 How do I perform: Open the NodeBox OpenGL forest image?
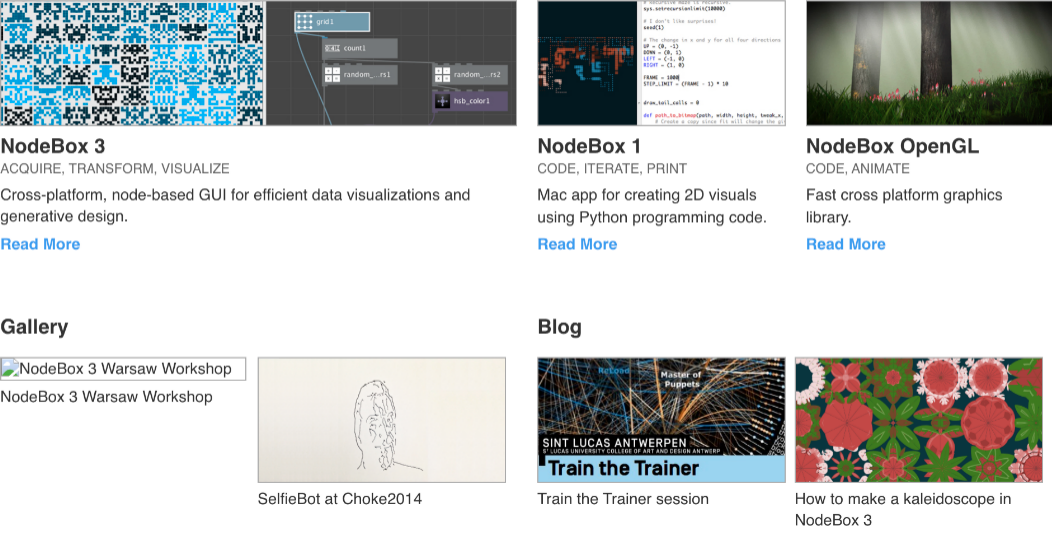pos(929,63)
